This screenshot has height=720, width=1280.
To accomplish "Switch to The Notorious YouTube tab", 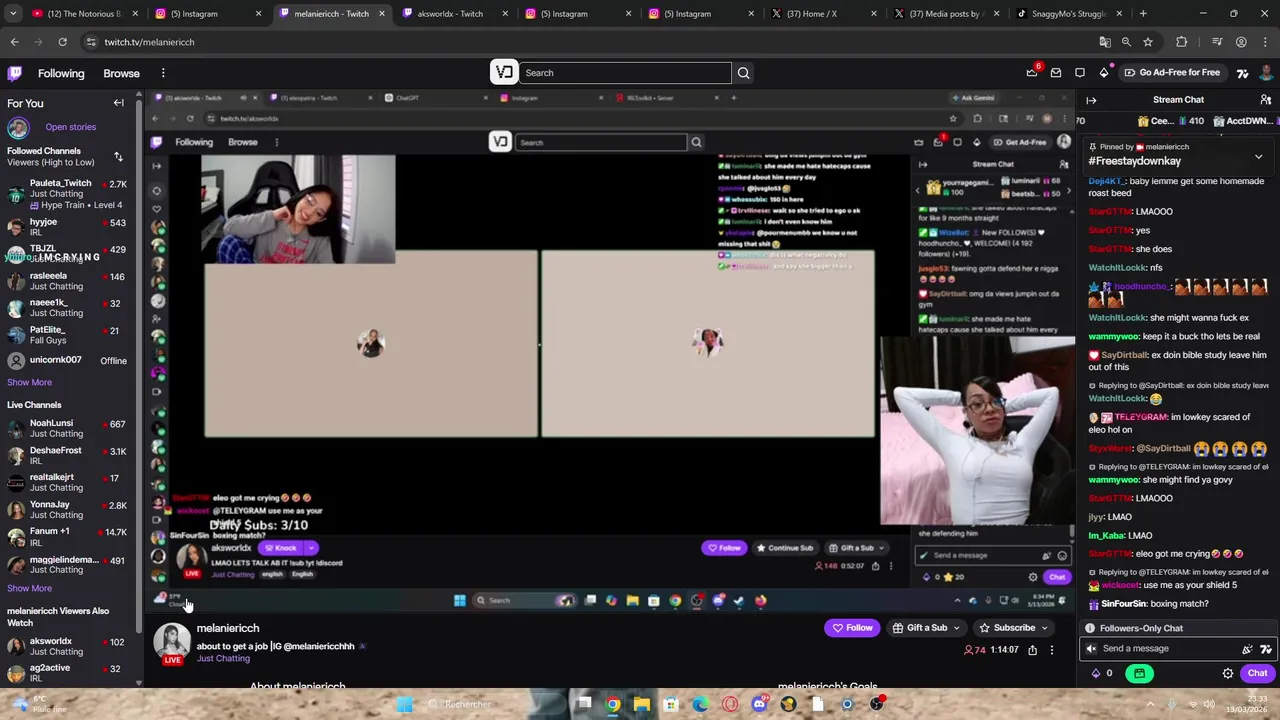I will click(84, 14).
